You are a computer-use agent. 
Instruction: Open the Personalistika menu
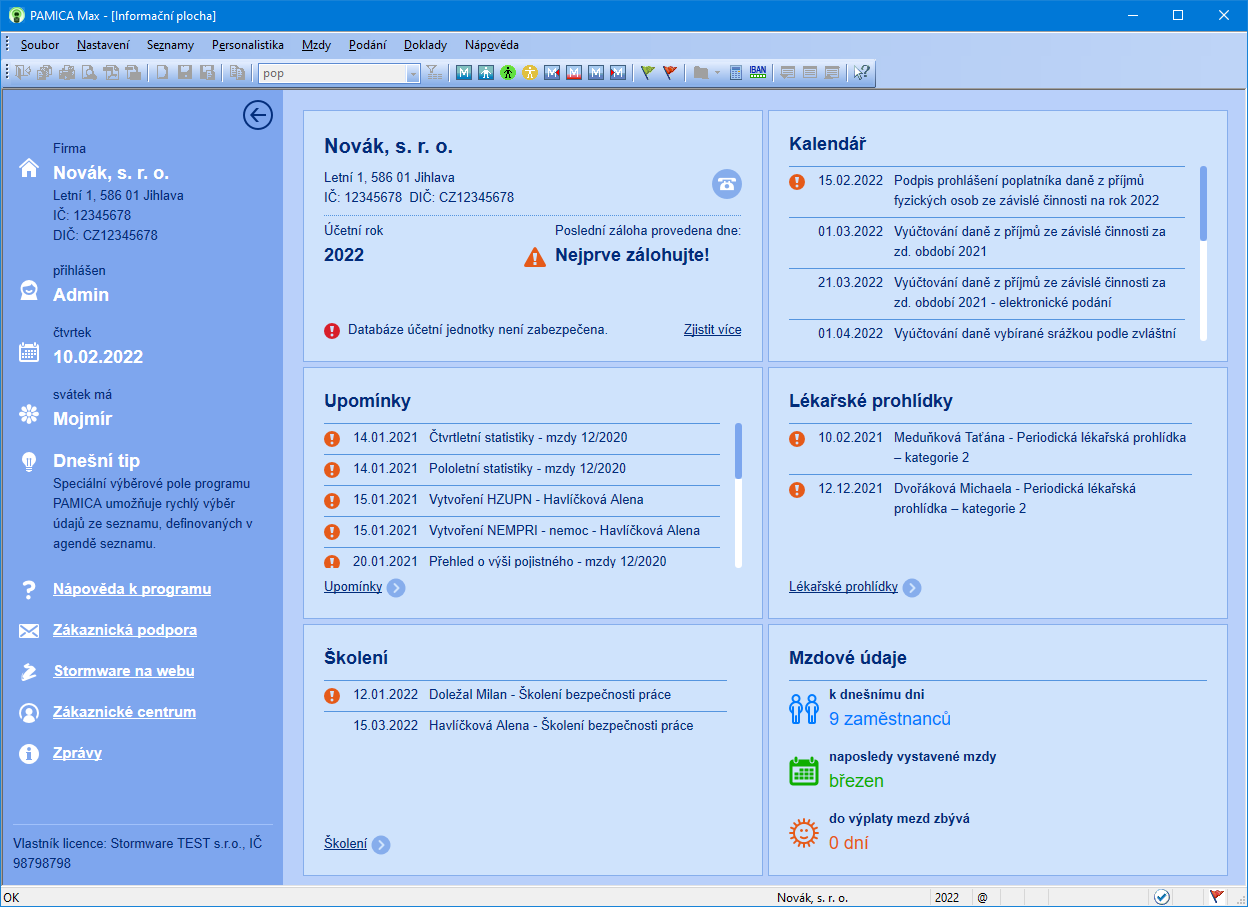click(248, 45)
